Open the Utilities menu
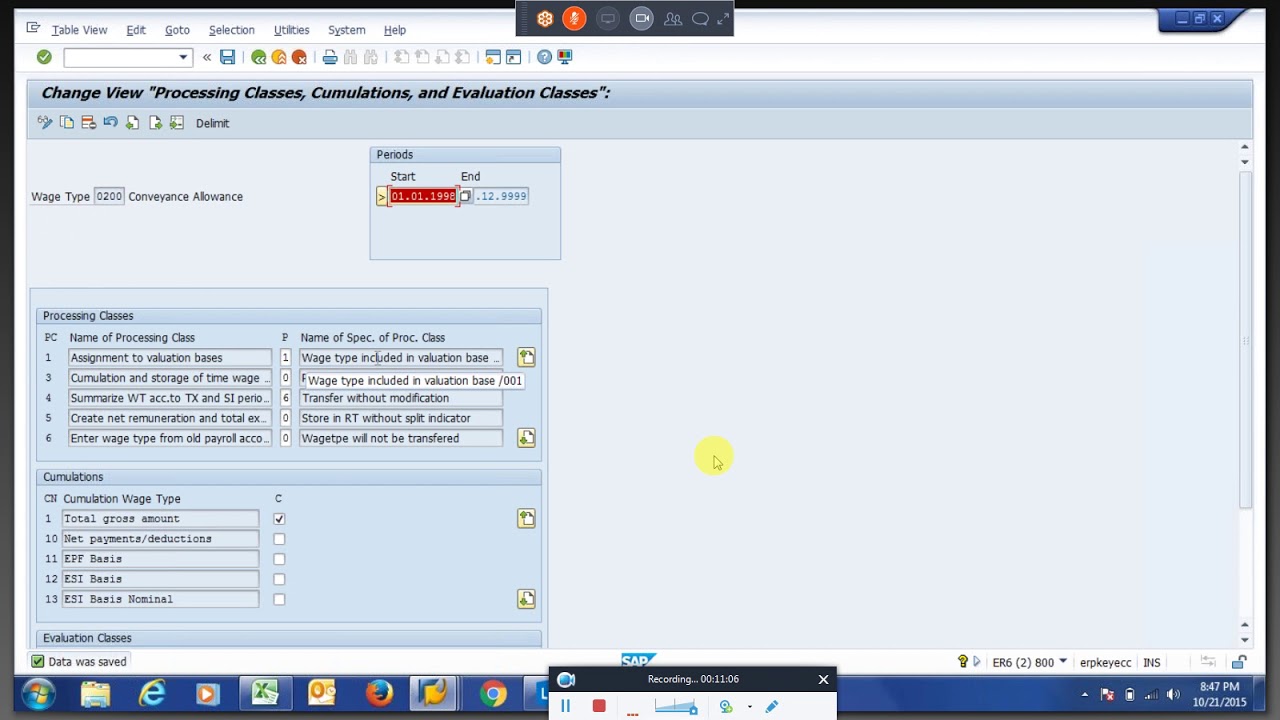Image resolution: width=1280 pixels, height=720 pixels. click(291, 30)
